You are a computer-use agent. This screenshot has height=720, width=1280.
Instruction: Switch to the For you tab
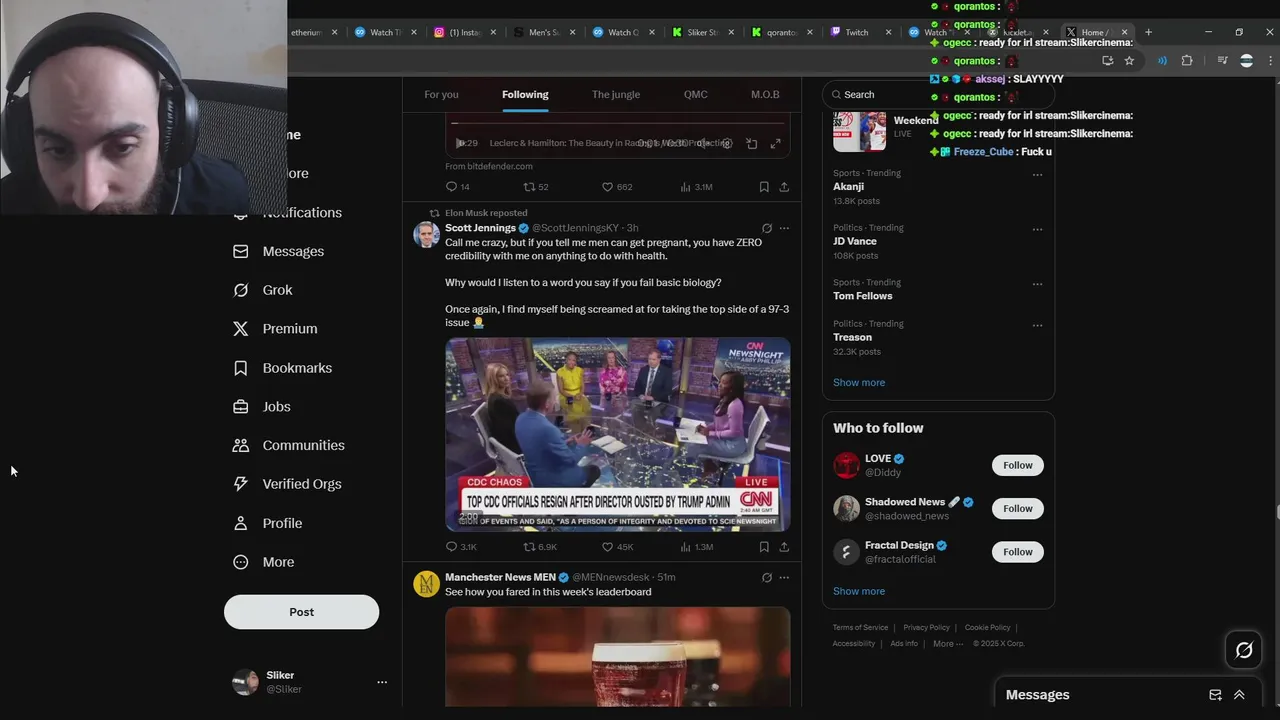(x=441, y=94)
